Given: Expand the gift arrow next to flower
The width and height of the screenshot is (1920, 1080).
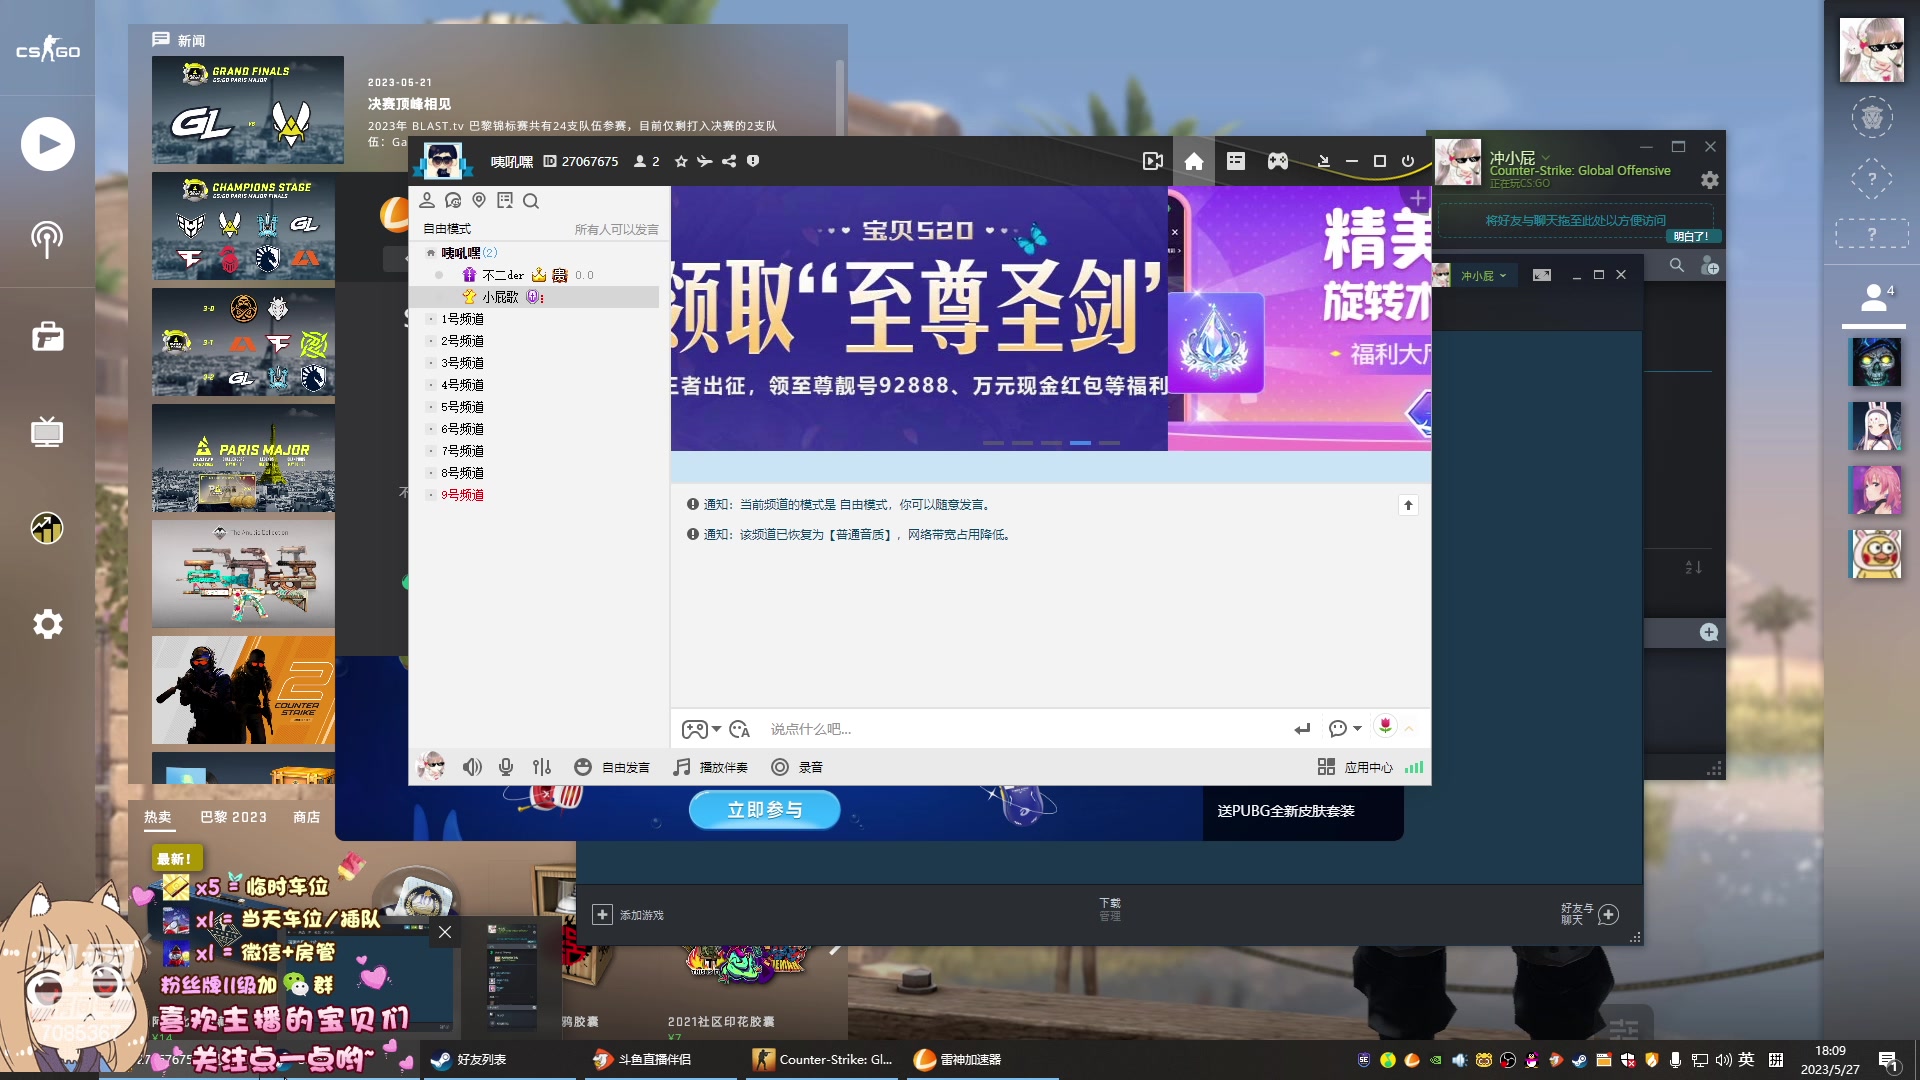Looking at the screenshot, I should click(x=1409, y=729).
